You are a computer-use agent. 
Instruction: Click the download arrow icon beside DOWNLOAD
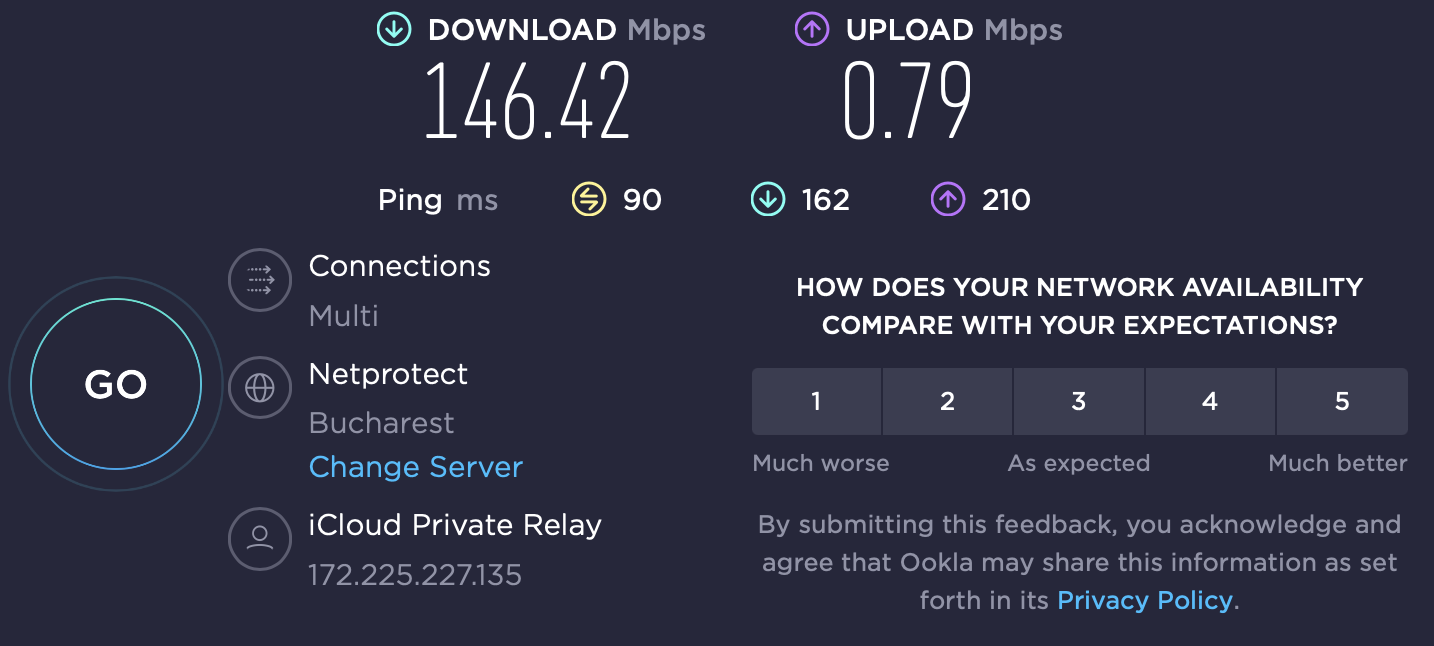[x=394, y=30]
